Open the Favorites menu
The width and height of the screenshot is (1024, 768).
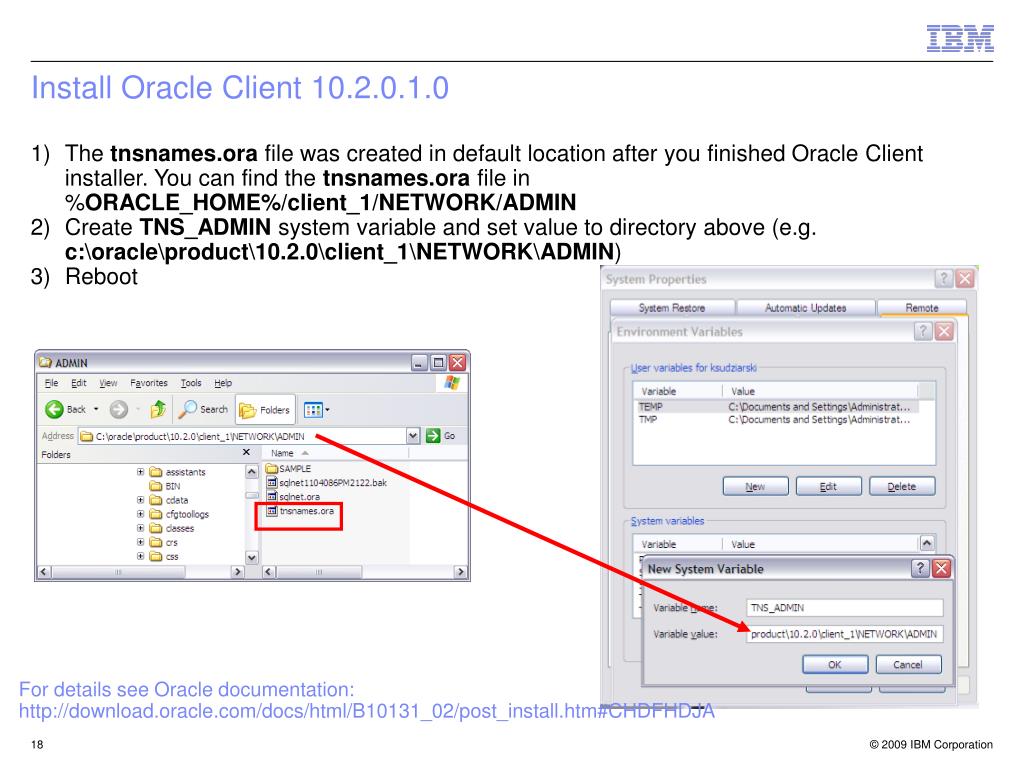tap(149, 383)
